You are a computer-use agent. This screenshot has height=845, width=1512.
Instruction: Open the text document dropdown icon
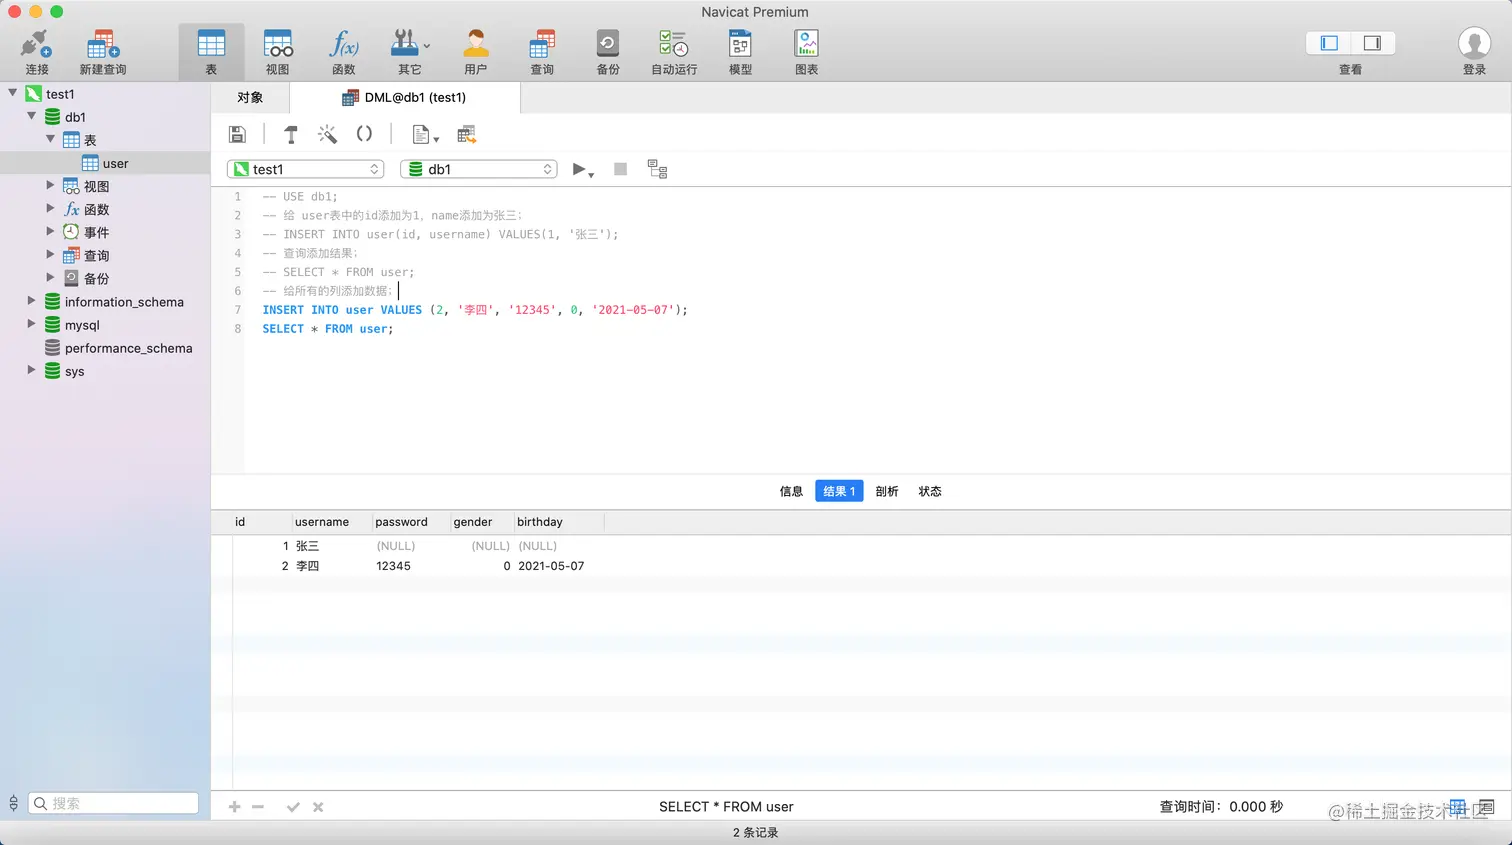coord(425,134)
